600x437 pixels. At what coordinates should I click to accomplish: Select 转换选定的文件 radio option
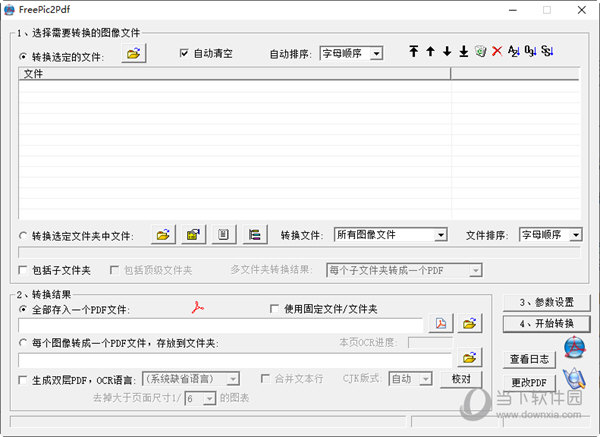(61, 57)
